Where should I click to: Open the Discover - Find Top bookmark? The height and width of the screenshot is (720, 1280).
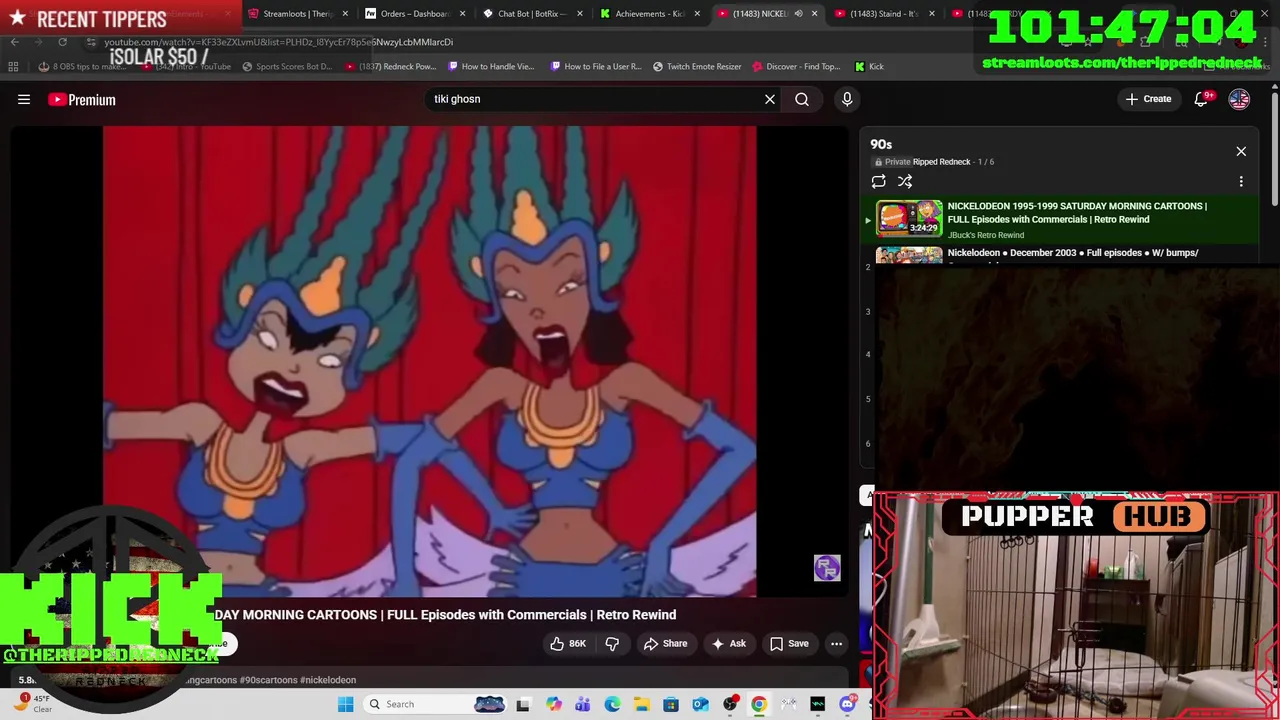796,66
